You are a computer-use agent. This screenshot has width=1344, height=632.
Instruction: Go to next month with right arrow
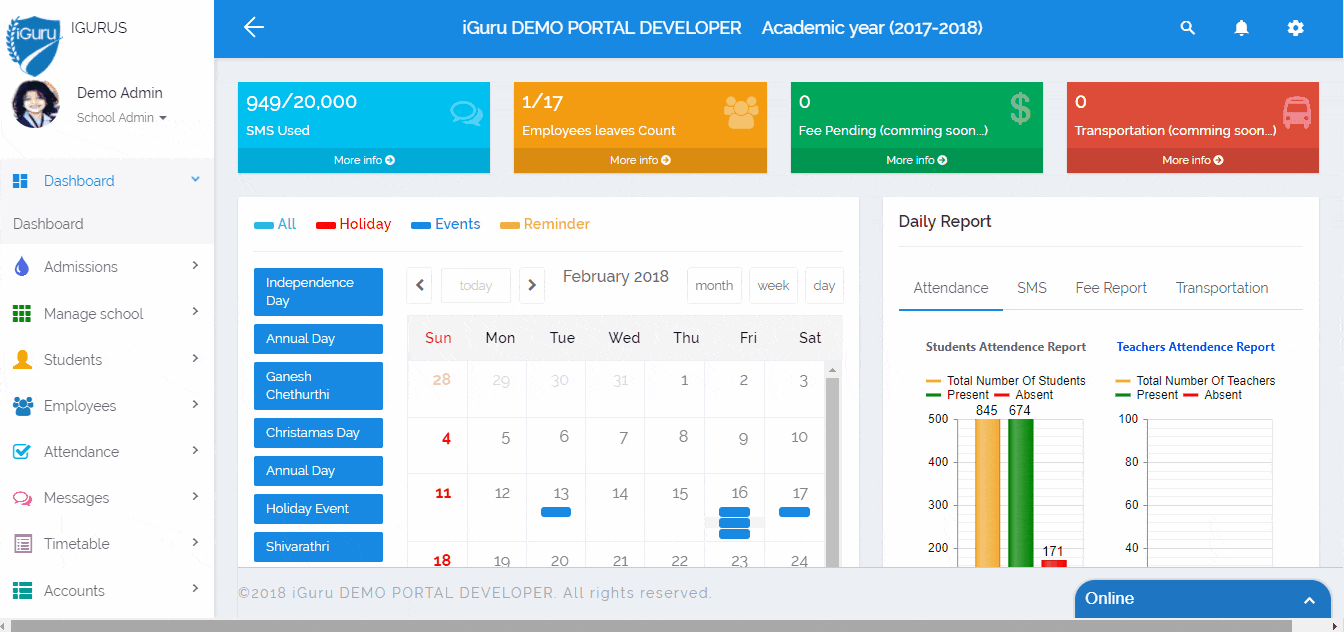532,285
